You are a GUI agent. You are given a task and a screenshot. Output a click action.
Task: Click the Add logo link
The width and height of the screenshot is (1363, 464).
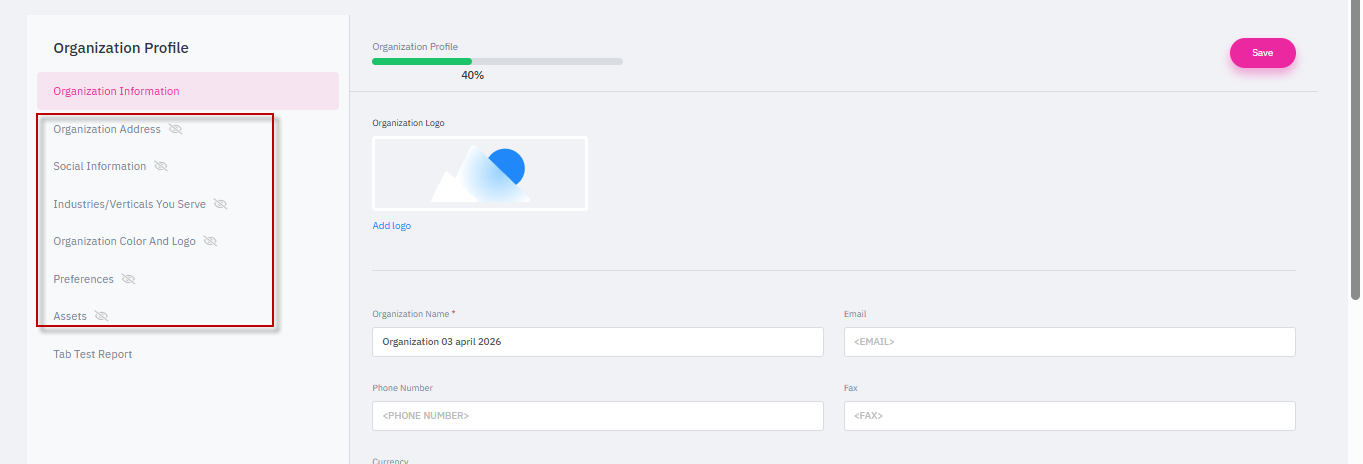(x=391, y=226)
